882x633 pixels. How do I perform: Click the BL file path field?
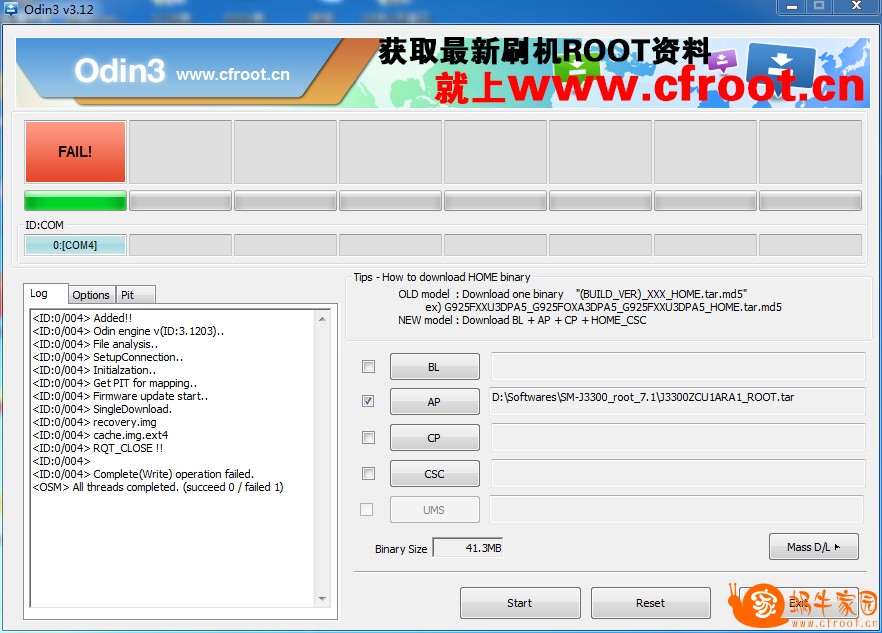677,366
